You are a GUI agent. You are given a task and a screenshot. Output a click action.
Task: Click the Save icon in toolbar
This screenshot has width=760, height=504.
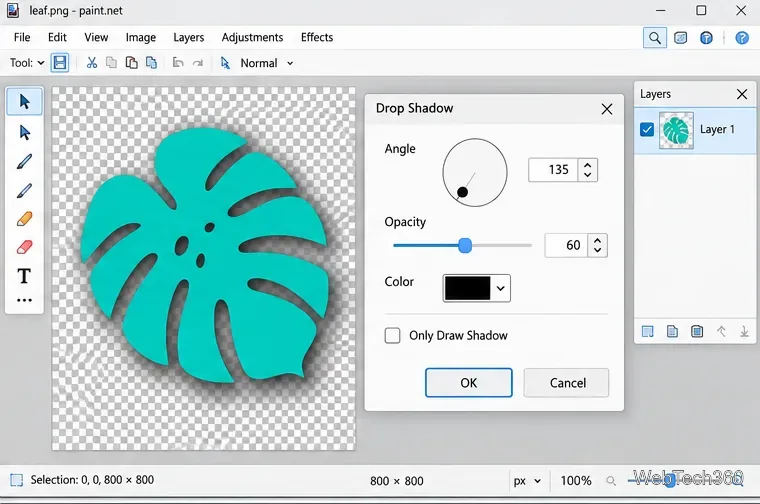coord(60,63)
